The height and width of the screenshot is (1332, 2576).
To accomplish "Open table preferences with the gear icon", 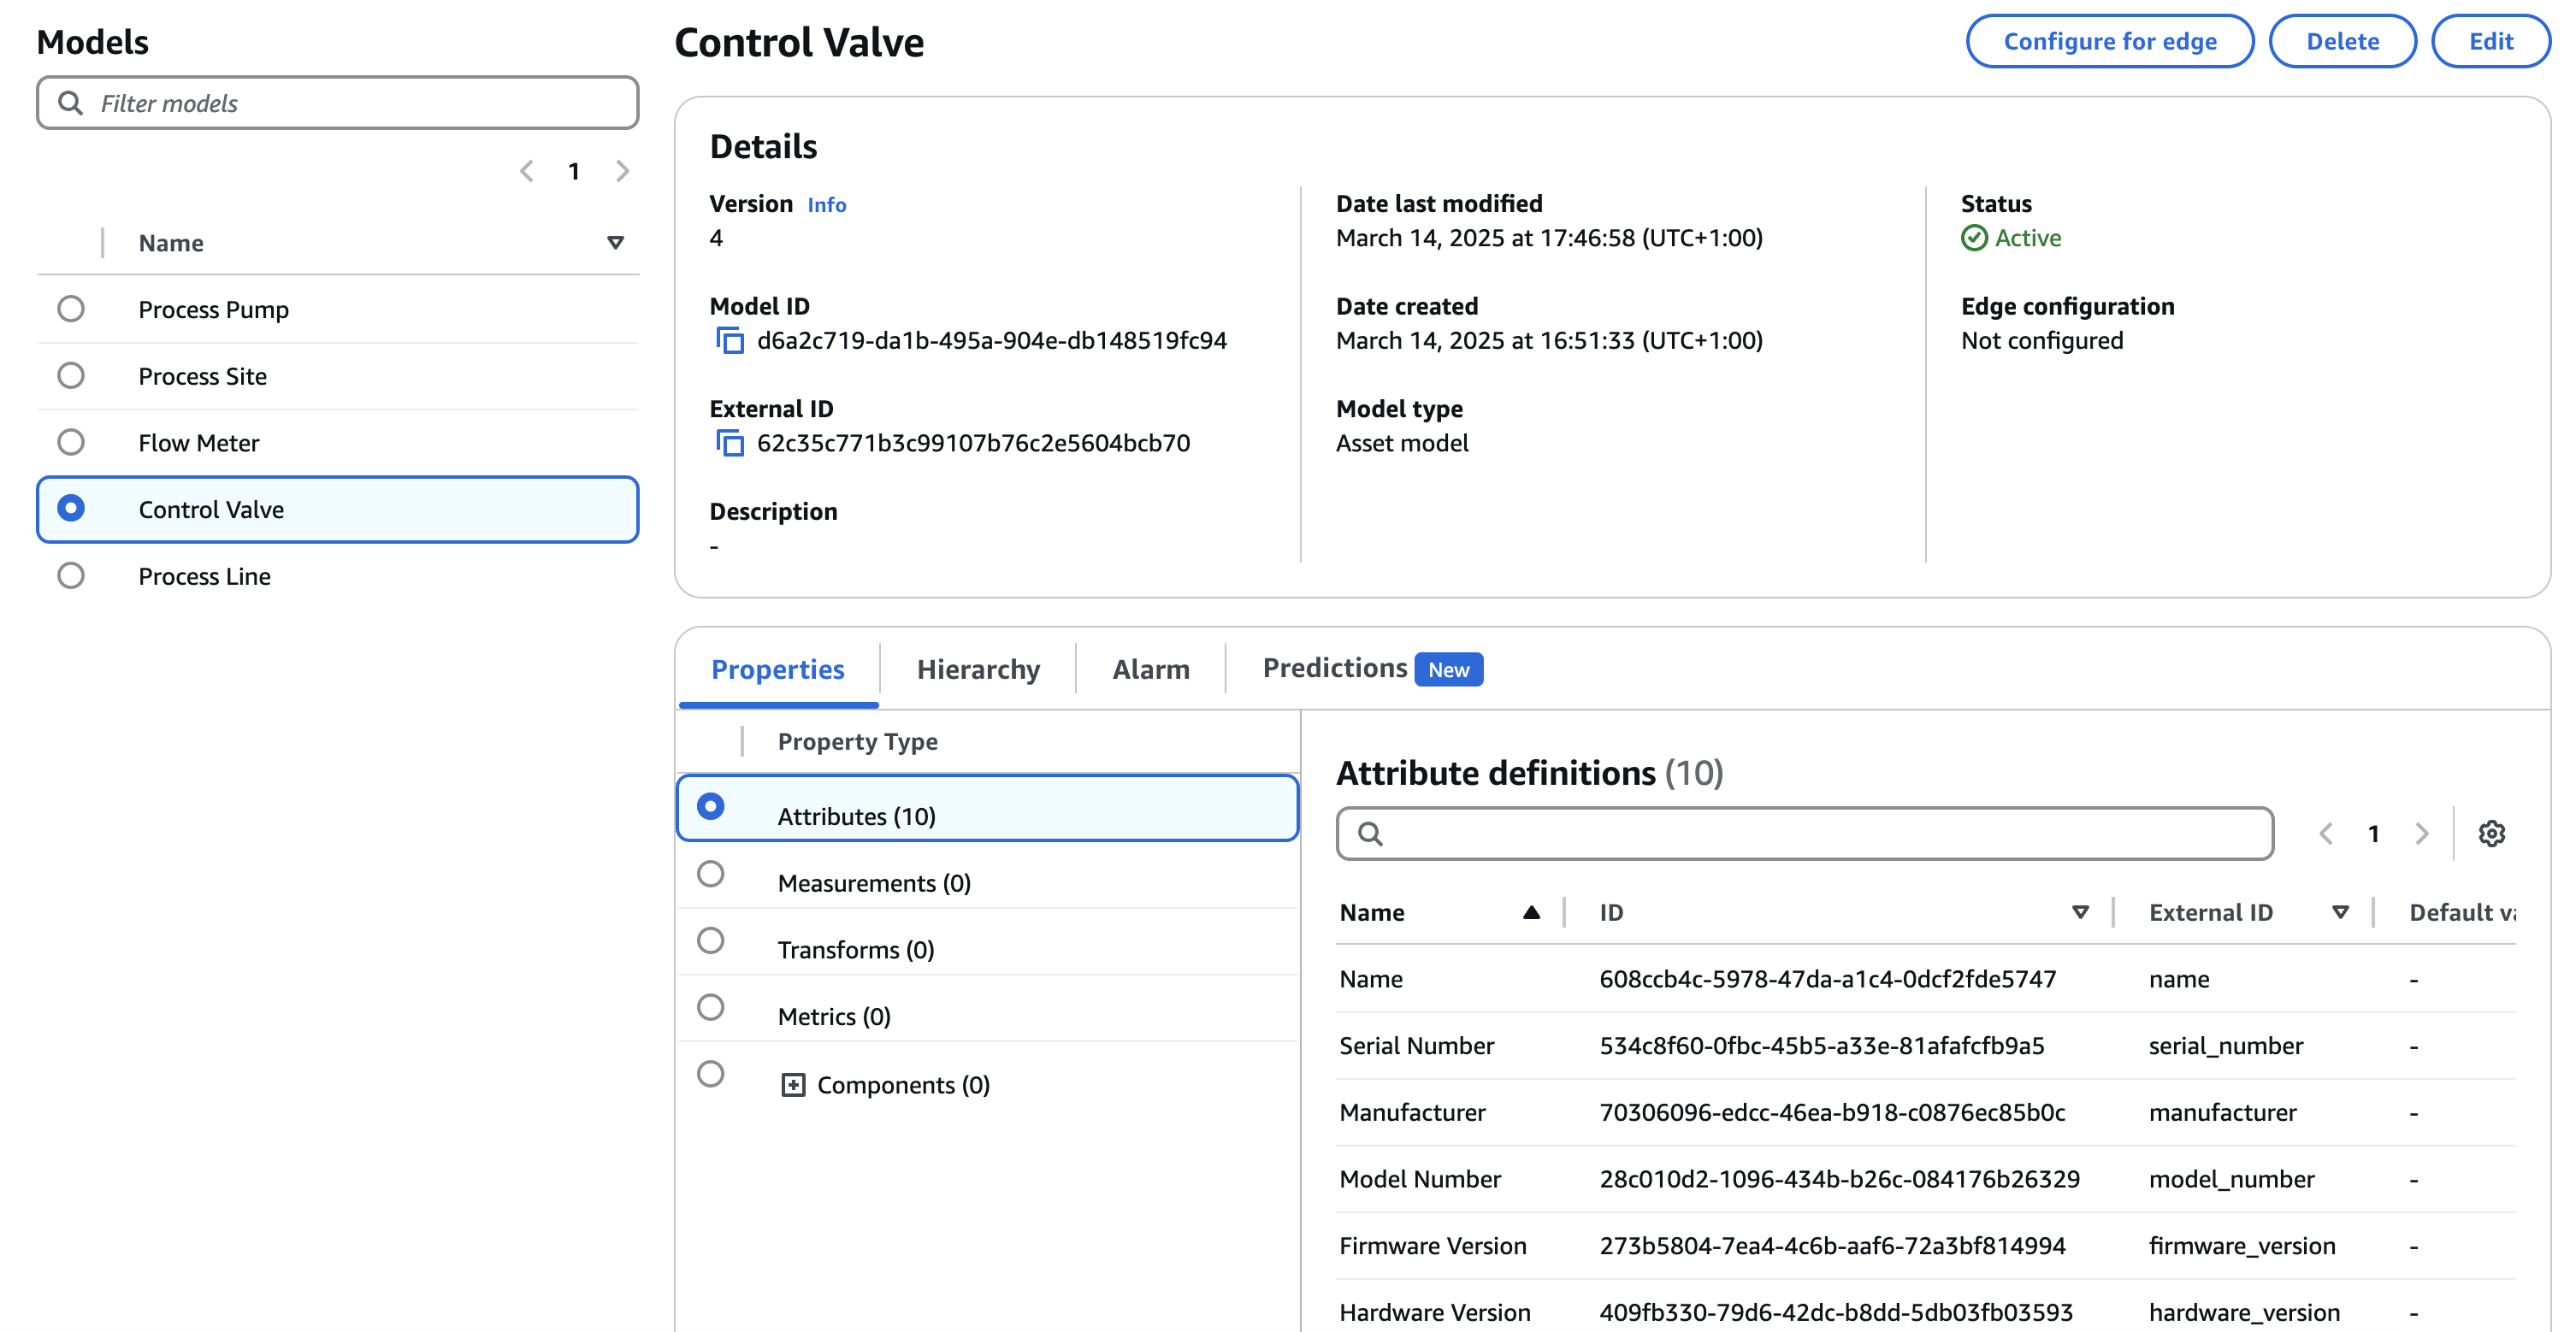I will point(2492,833).
